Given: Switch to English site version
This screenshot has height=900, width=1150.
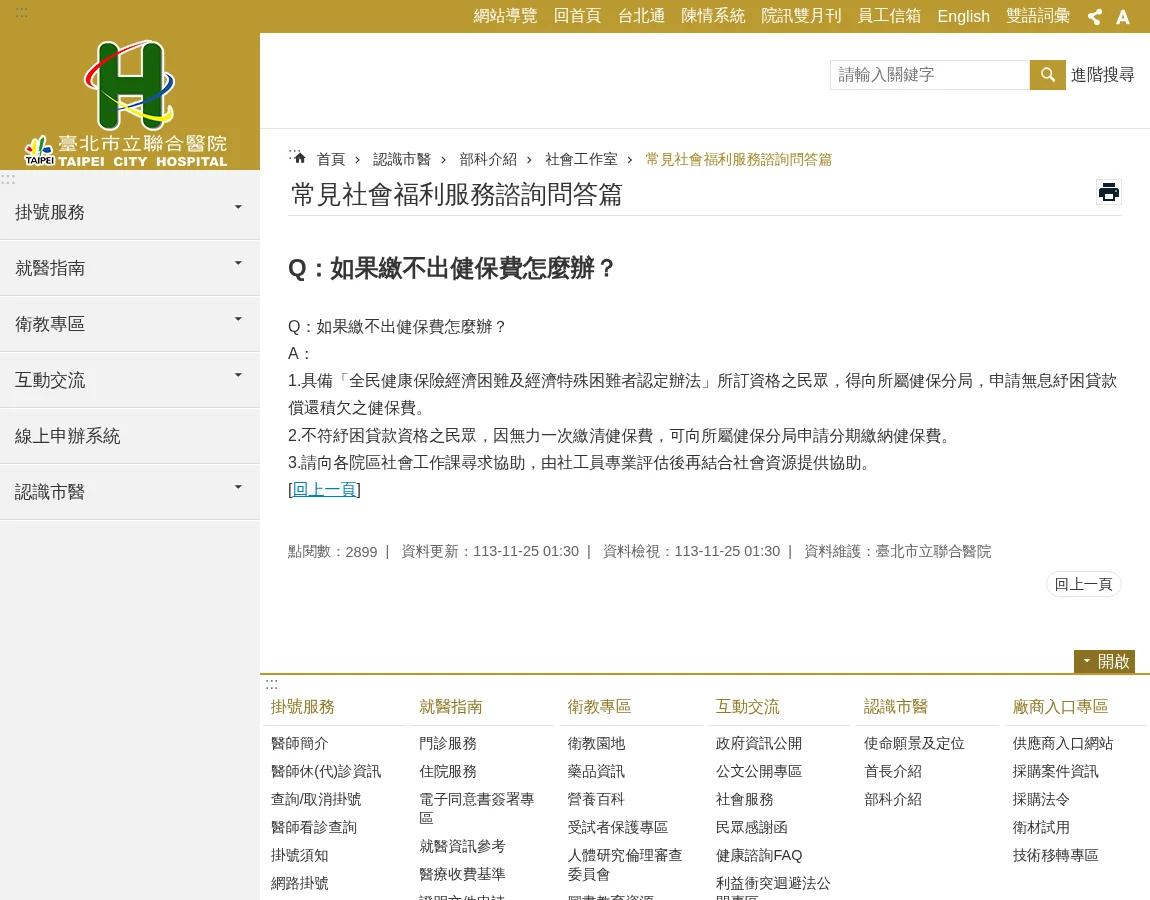Looking at the screenshot, I should (963, 16).
